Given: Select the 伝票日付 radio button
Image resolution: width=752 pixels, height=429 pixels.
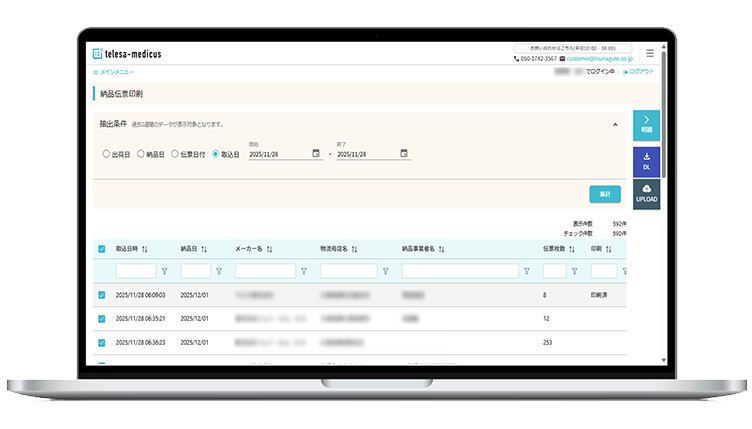Looking at the screenshot, I should point(174,154).
